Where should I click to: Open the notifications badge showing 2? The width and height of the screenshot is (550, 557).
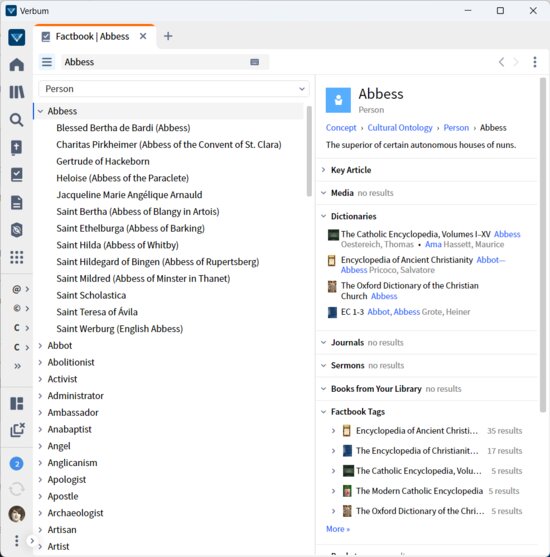[17, 464]
